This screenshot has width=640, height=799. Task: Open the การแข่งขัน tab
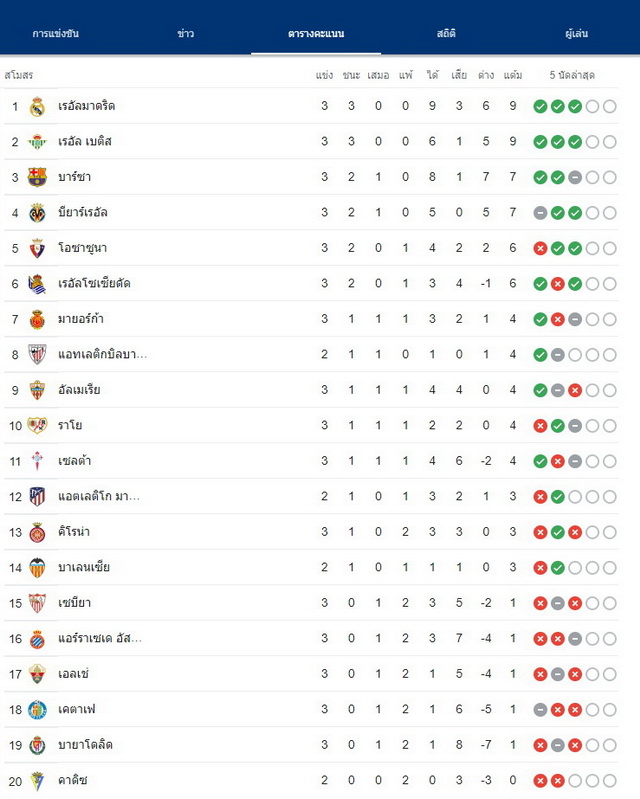(x=56, y=34)
